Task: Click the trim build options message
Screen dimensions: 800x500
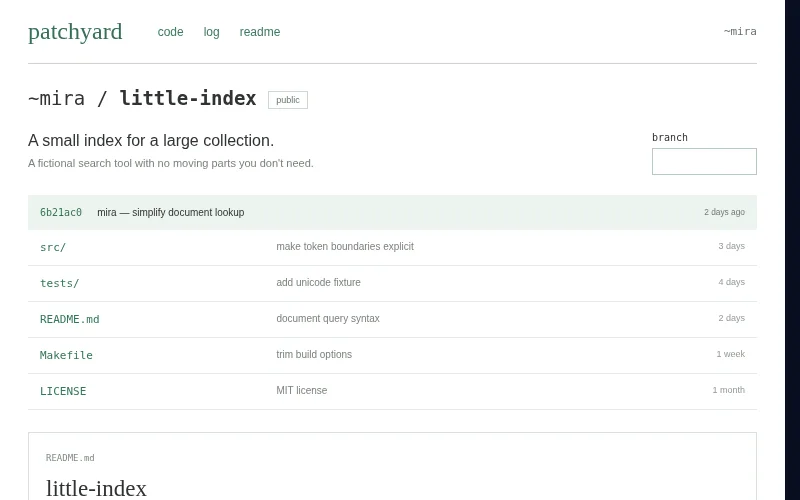Action: click(x=314, y=354)
